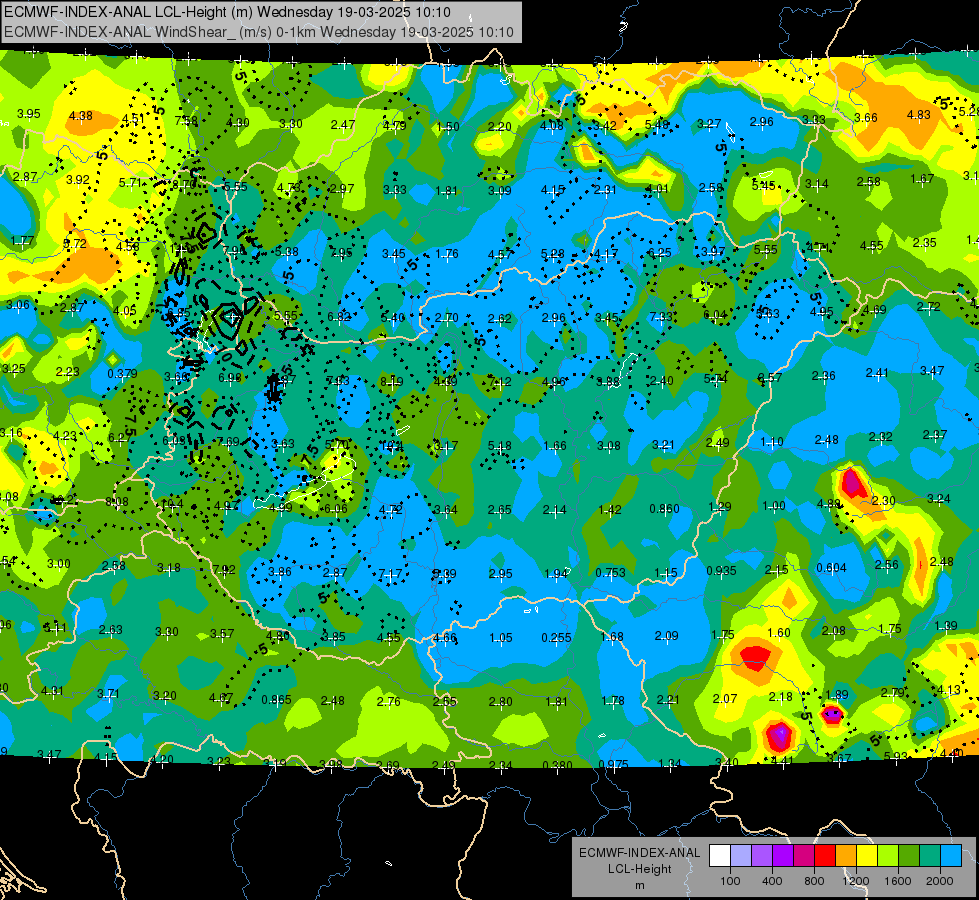The height and width of the screenshot is (900, 979).
Task: Click the wind shear value 1.10
Action: (x=772, y=442)
